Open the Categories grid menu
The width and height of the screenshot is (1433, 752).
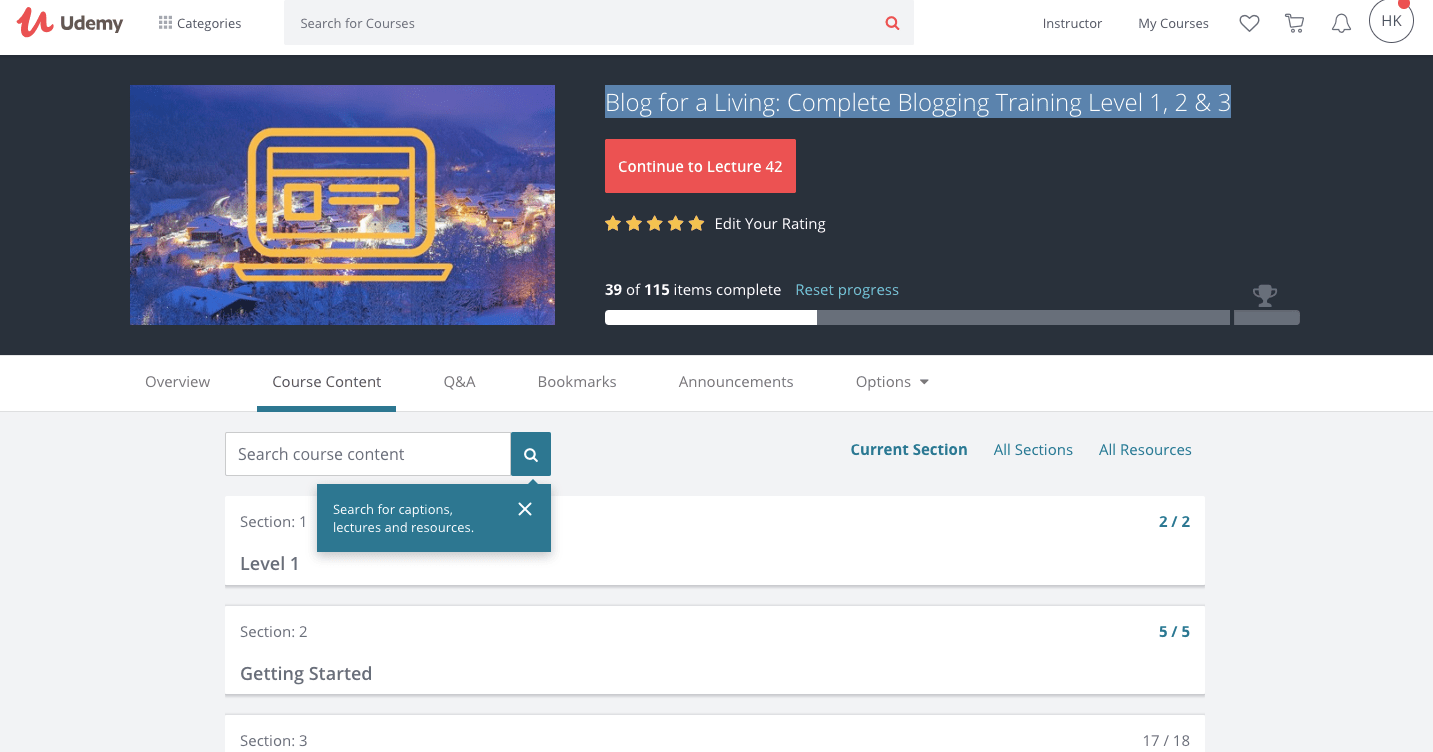(x=200, y=23)
